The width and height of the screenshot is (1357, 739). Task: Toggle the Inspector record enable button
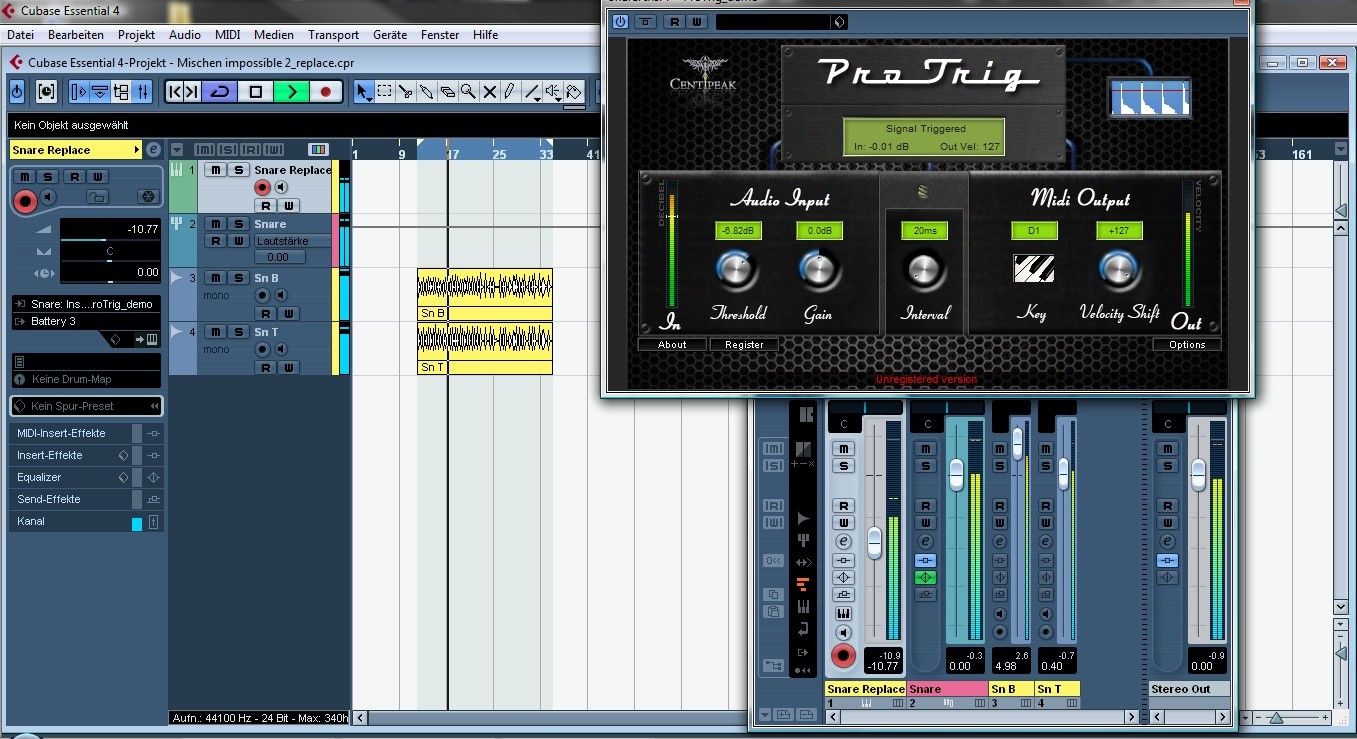click(x=25, y=202)
